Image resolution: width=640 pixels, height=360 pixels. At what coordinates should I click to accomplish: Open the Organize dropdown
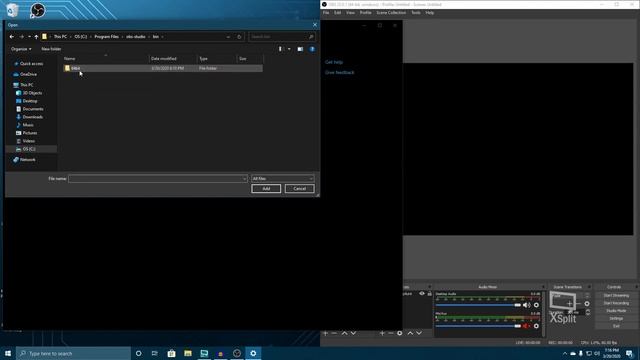(21, 49)
